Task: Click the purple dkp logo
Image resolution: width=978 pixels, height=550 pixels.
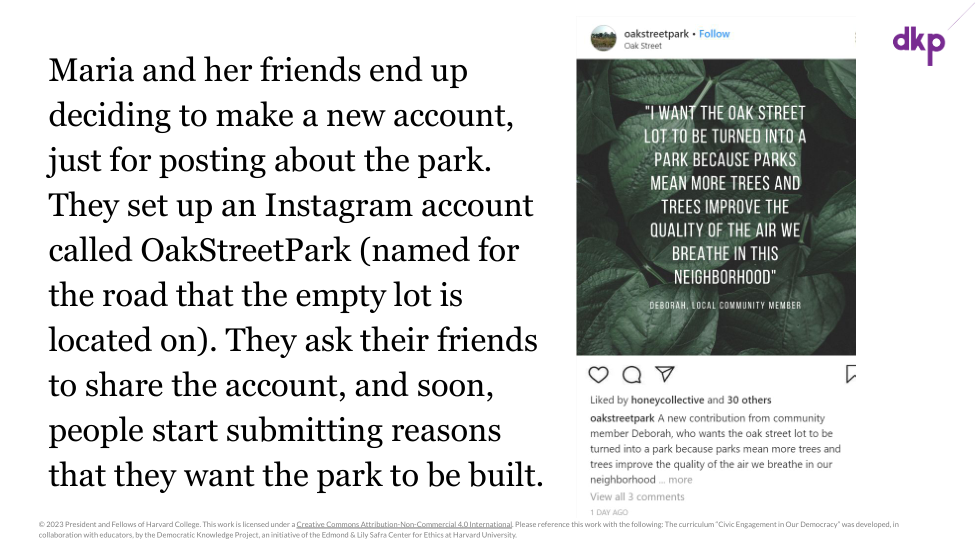Action: (918, 41)
